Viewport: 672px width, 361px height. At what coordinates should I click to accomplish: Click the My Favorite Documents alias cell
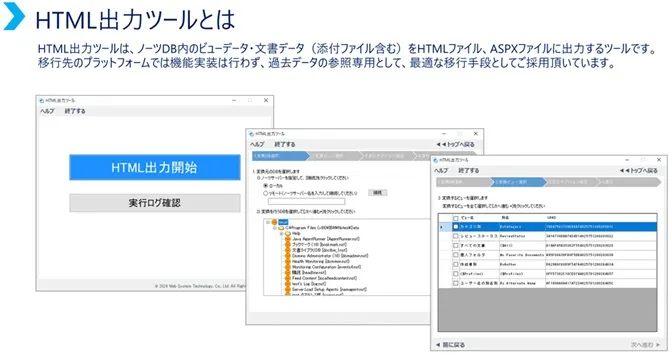[522, 255]
